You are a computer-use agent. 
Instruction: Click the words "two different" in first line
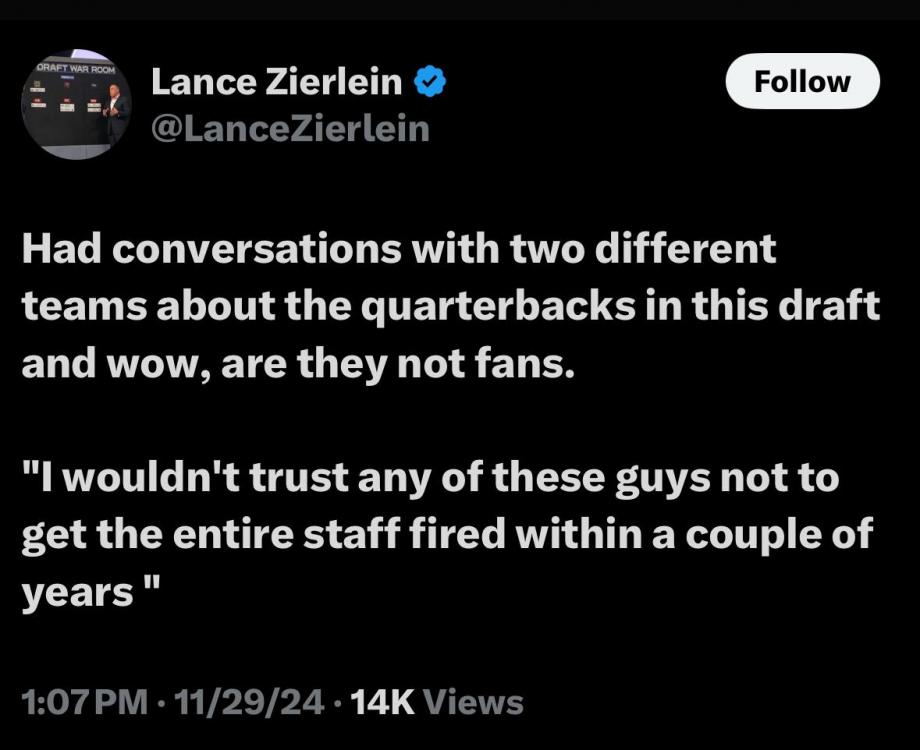[x=660, y=249]
